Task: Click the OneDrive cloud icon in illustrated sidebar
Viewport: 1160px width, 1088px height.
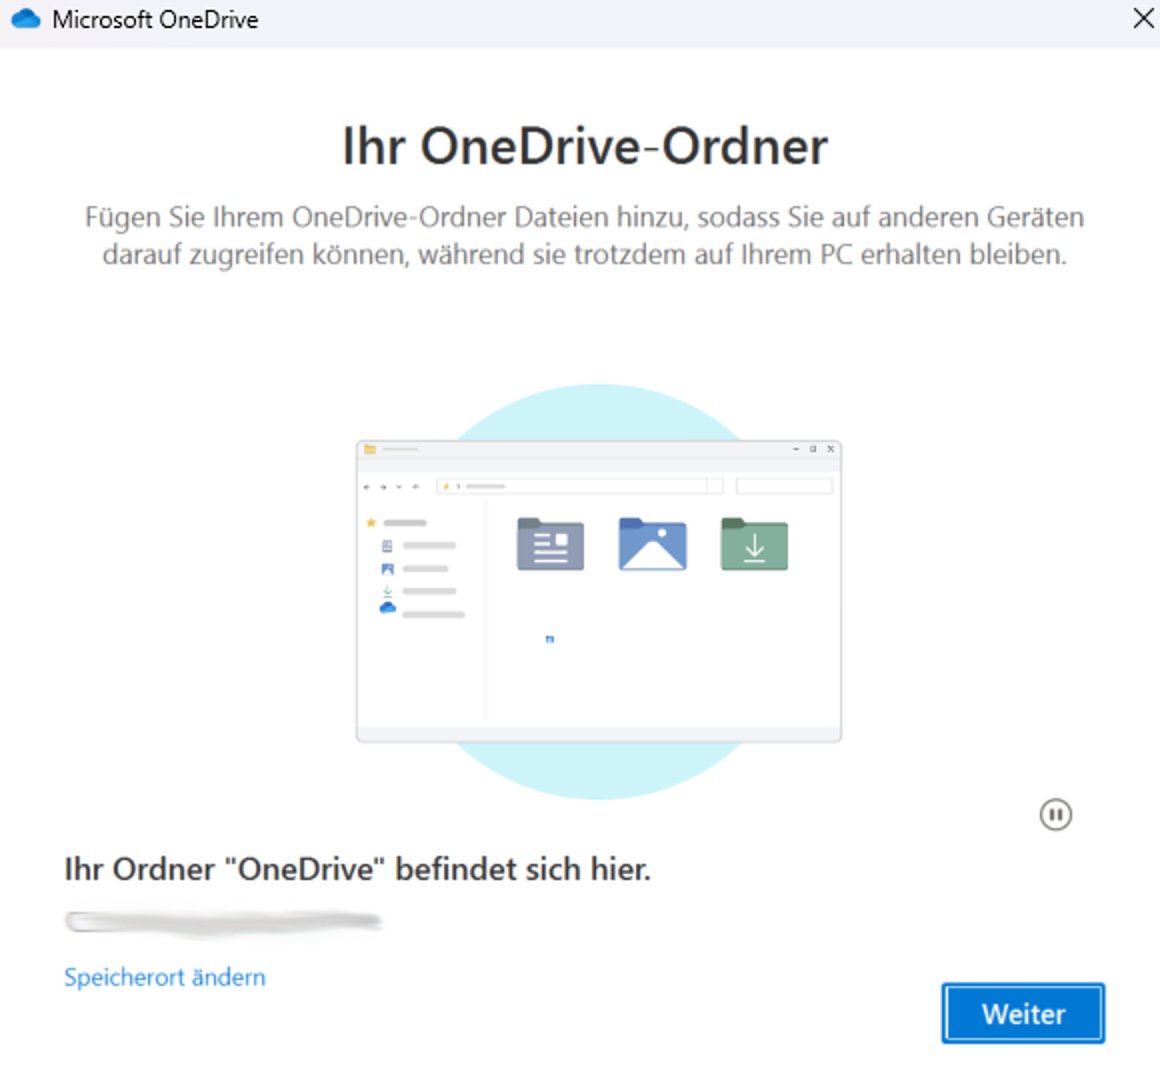Action: pyautogui.click(x=387, y=607)
